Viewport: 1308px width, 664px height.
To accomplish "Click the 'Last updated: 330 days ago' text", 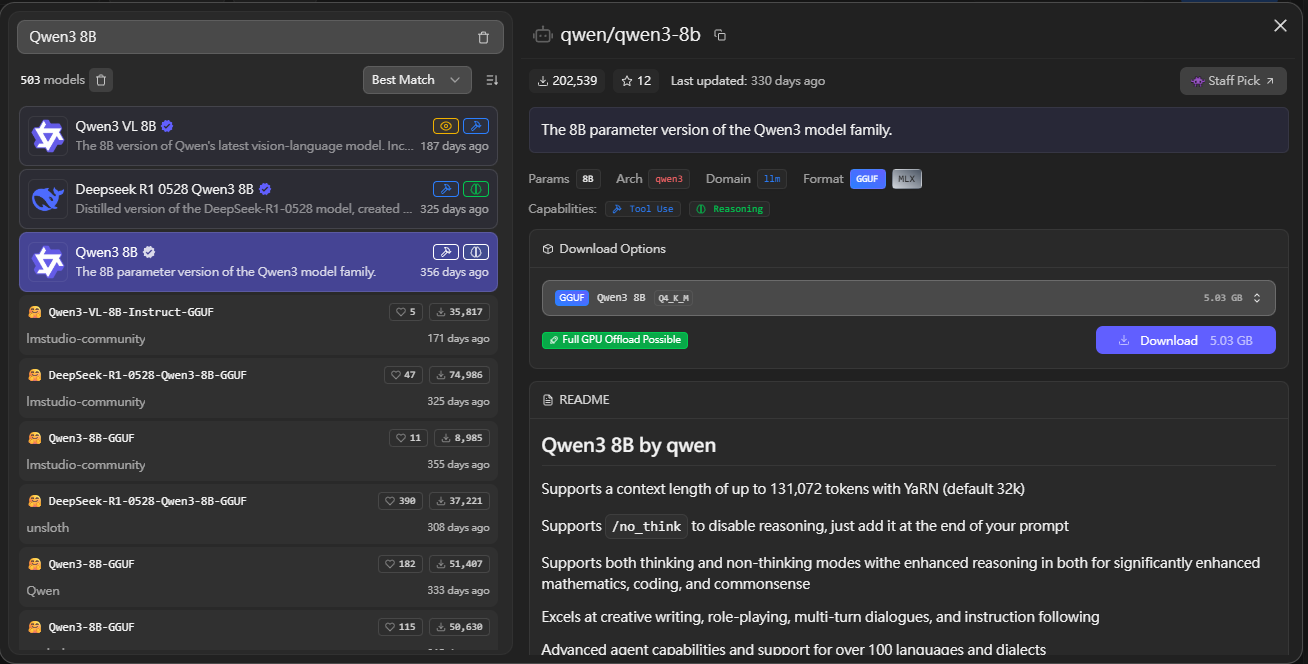I will coord(748,81).
